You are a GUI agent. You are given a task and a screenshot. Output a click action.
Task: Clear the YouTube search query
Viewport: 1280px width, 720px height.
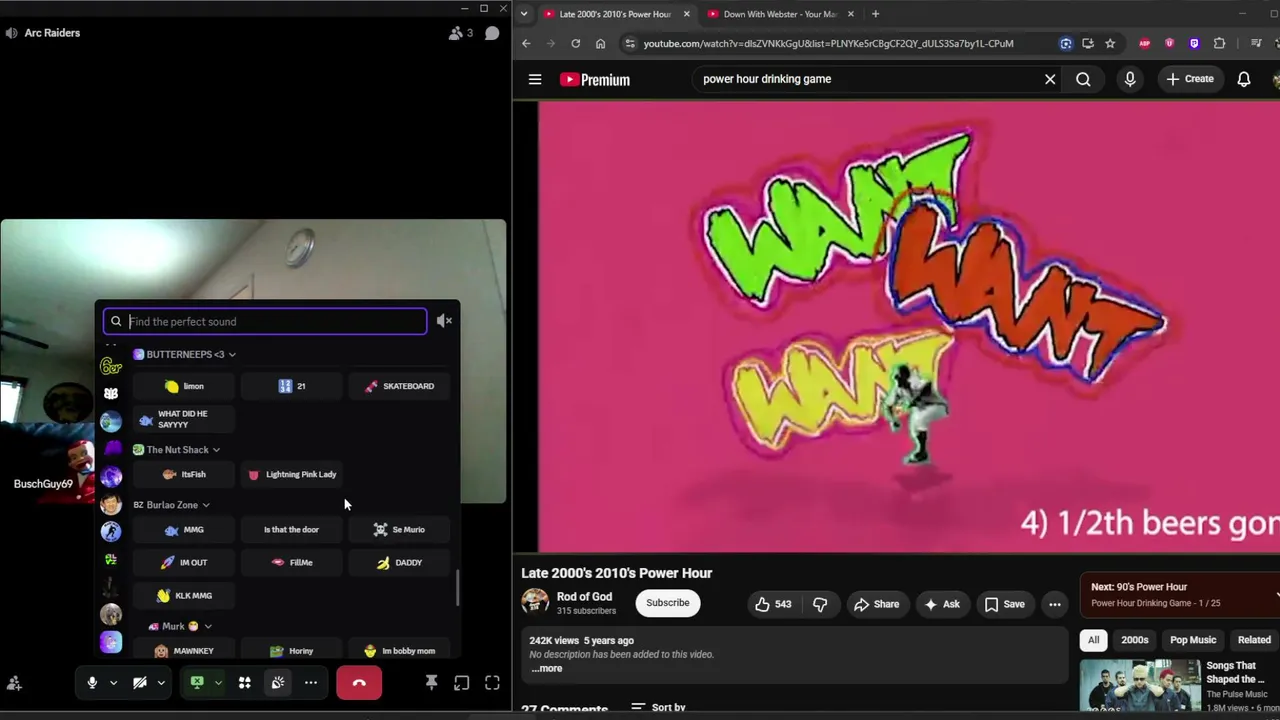click(x=1050, y=79)
